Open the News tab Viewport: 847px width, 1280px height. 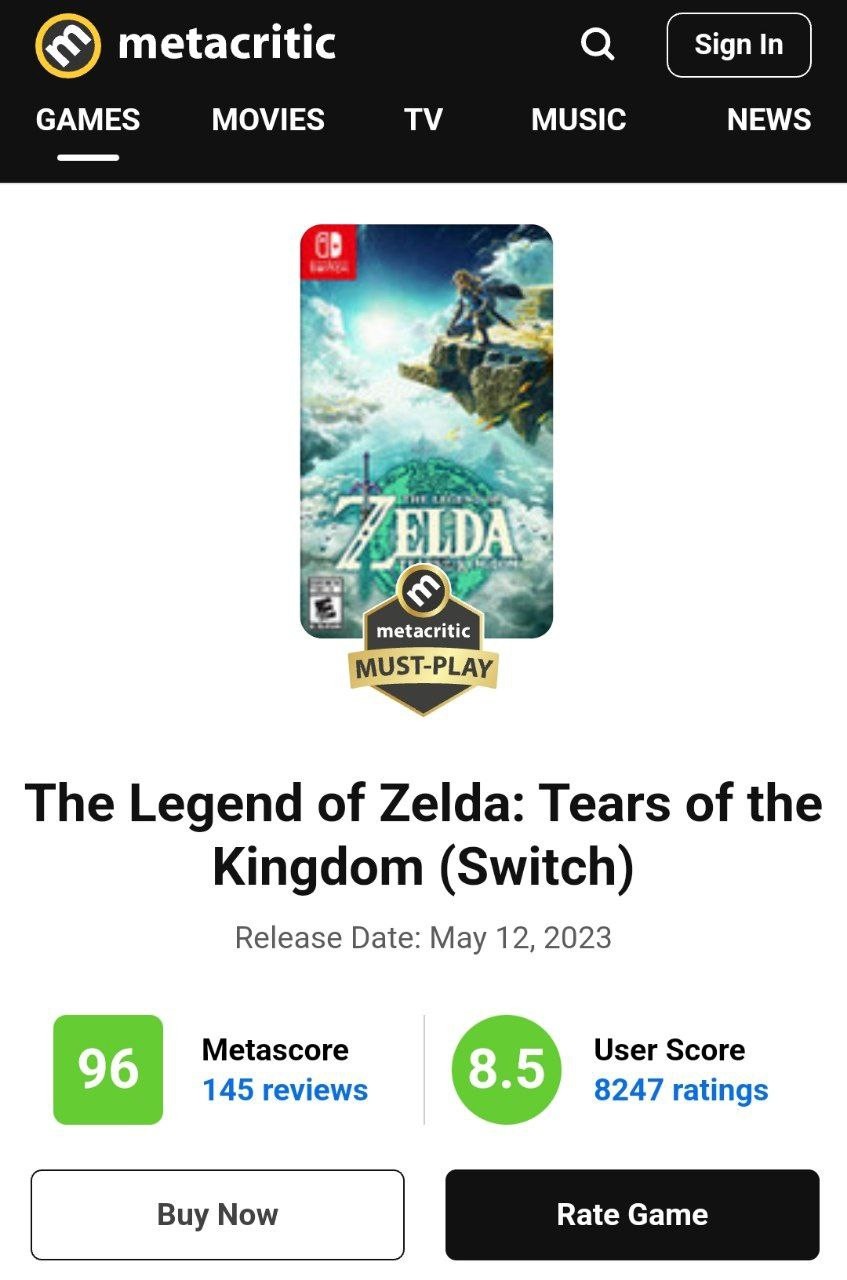pyautogui.click(x=769, y=120)
